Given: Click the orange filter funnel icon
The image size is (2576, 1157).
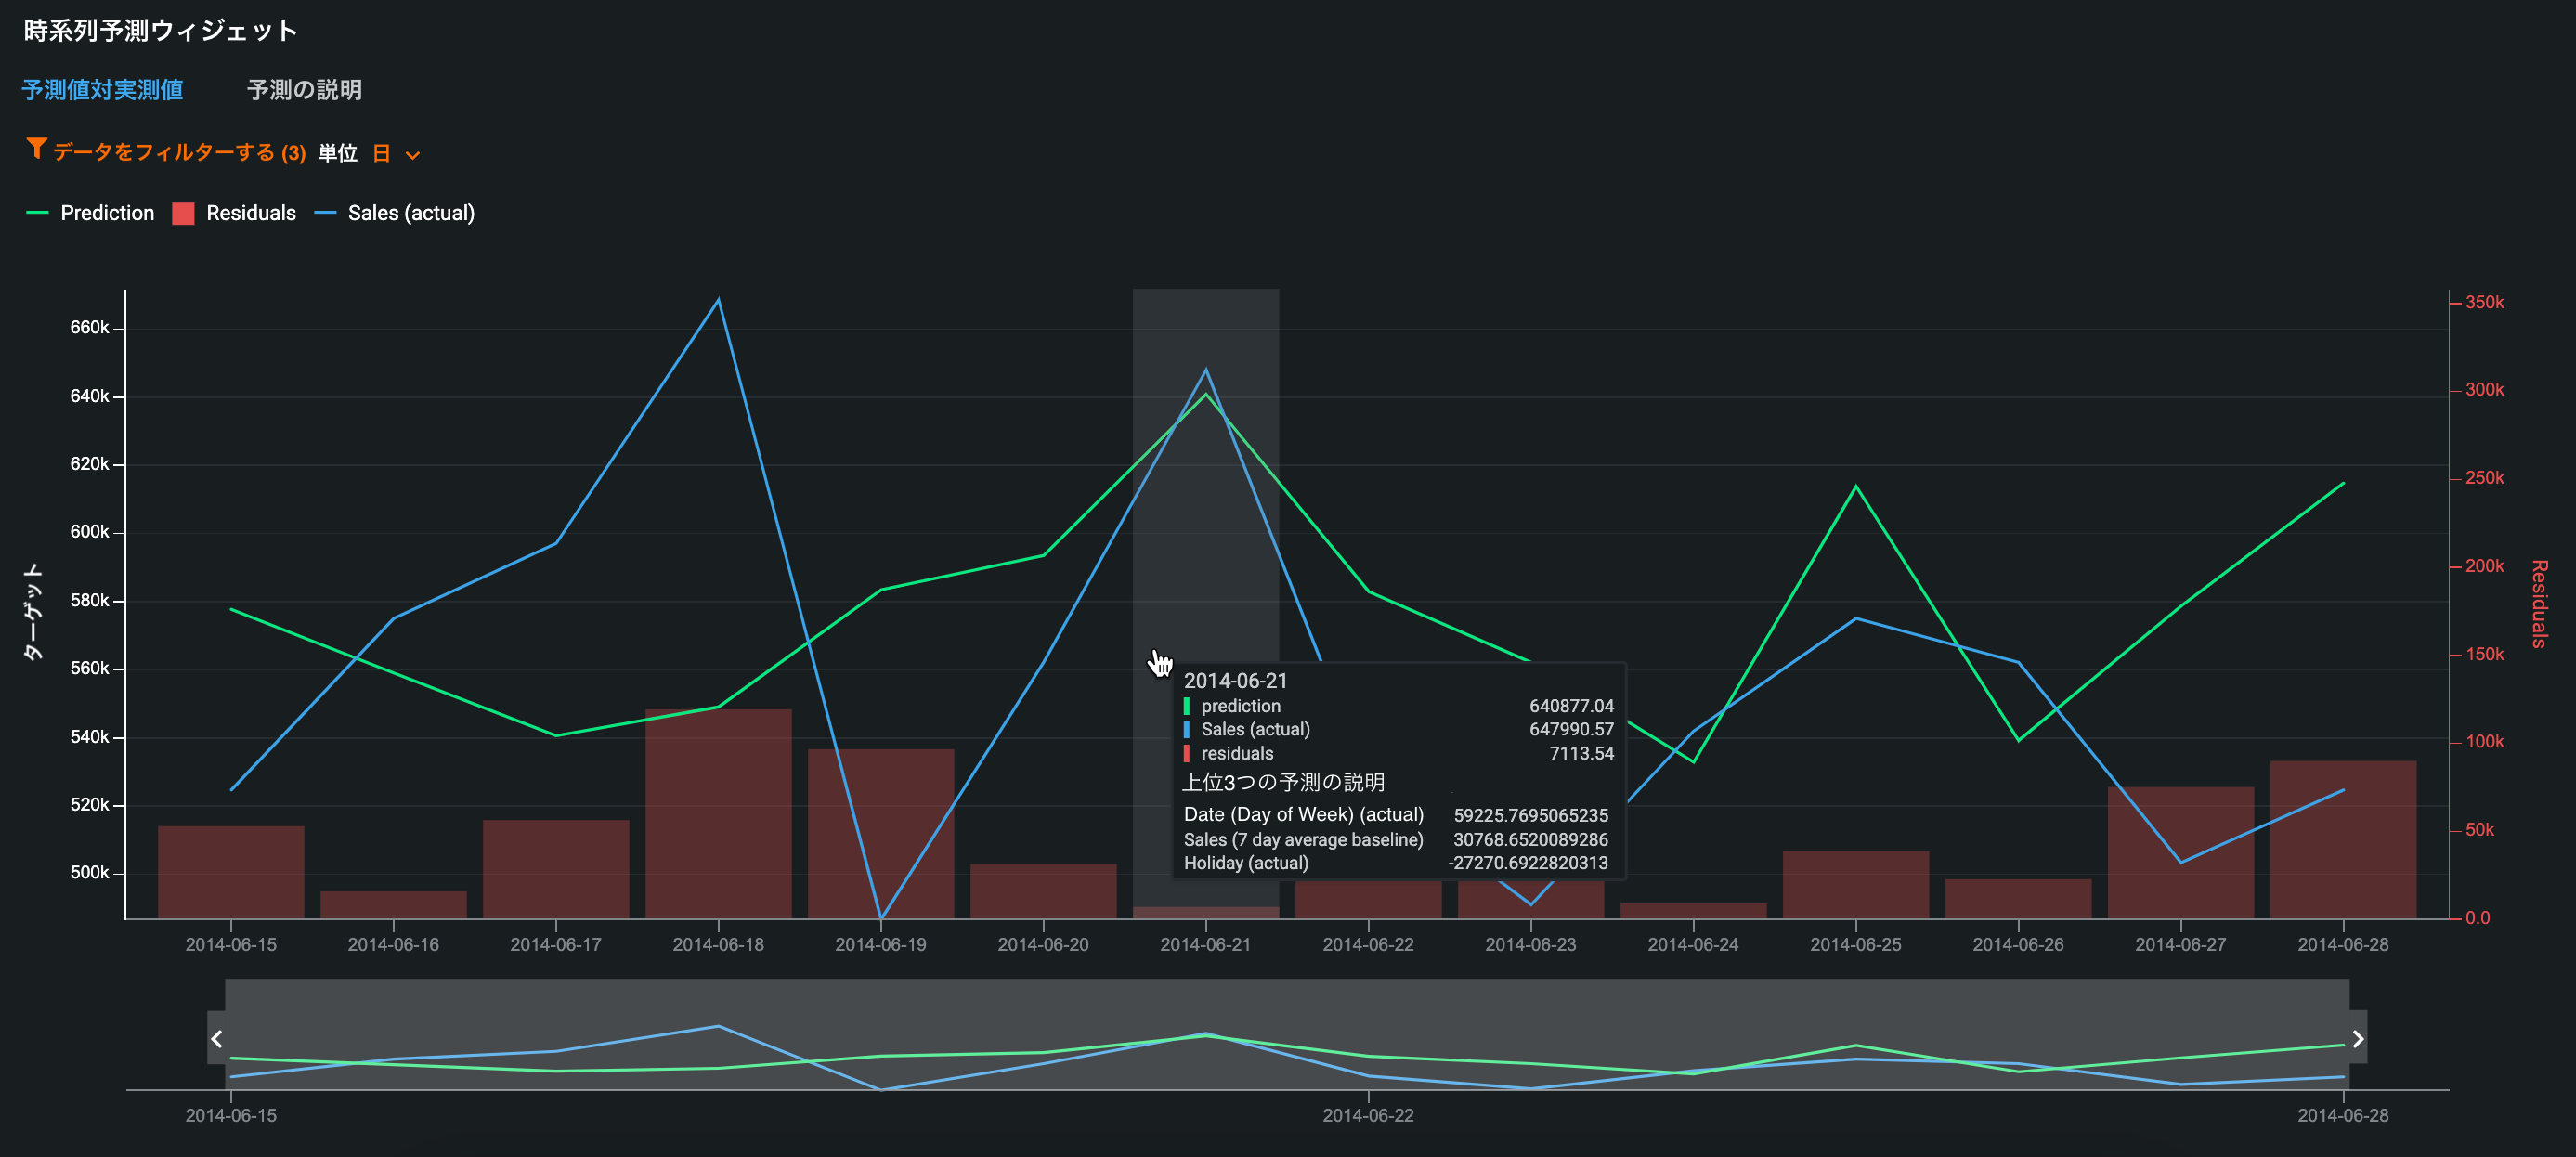Looking at the screenshot, I should click(36, 149).
